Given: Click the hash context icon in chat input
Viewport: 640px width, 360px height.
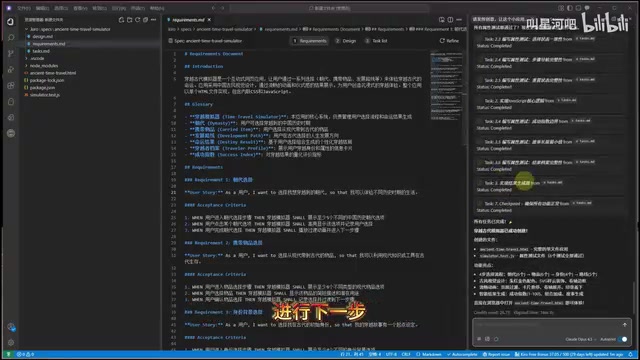Looking at the screenshot, I should pos(479,339).
